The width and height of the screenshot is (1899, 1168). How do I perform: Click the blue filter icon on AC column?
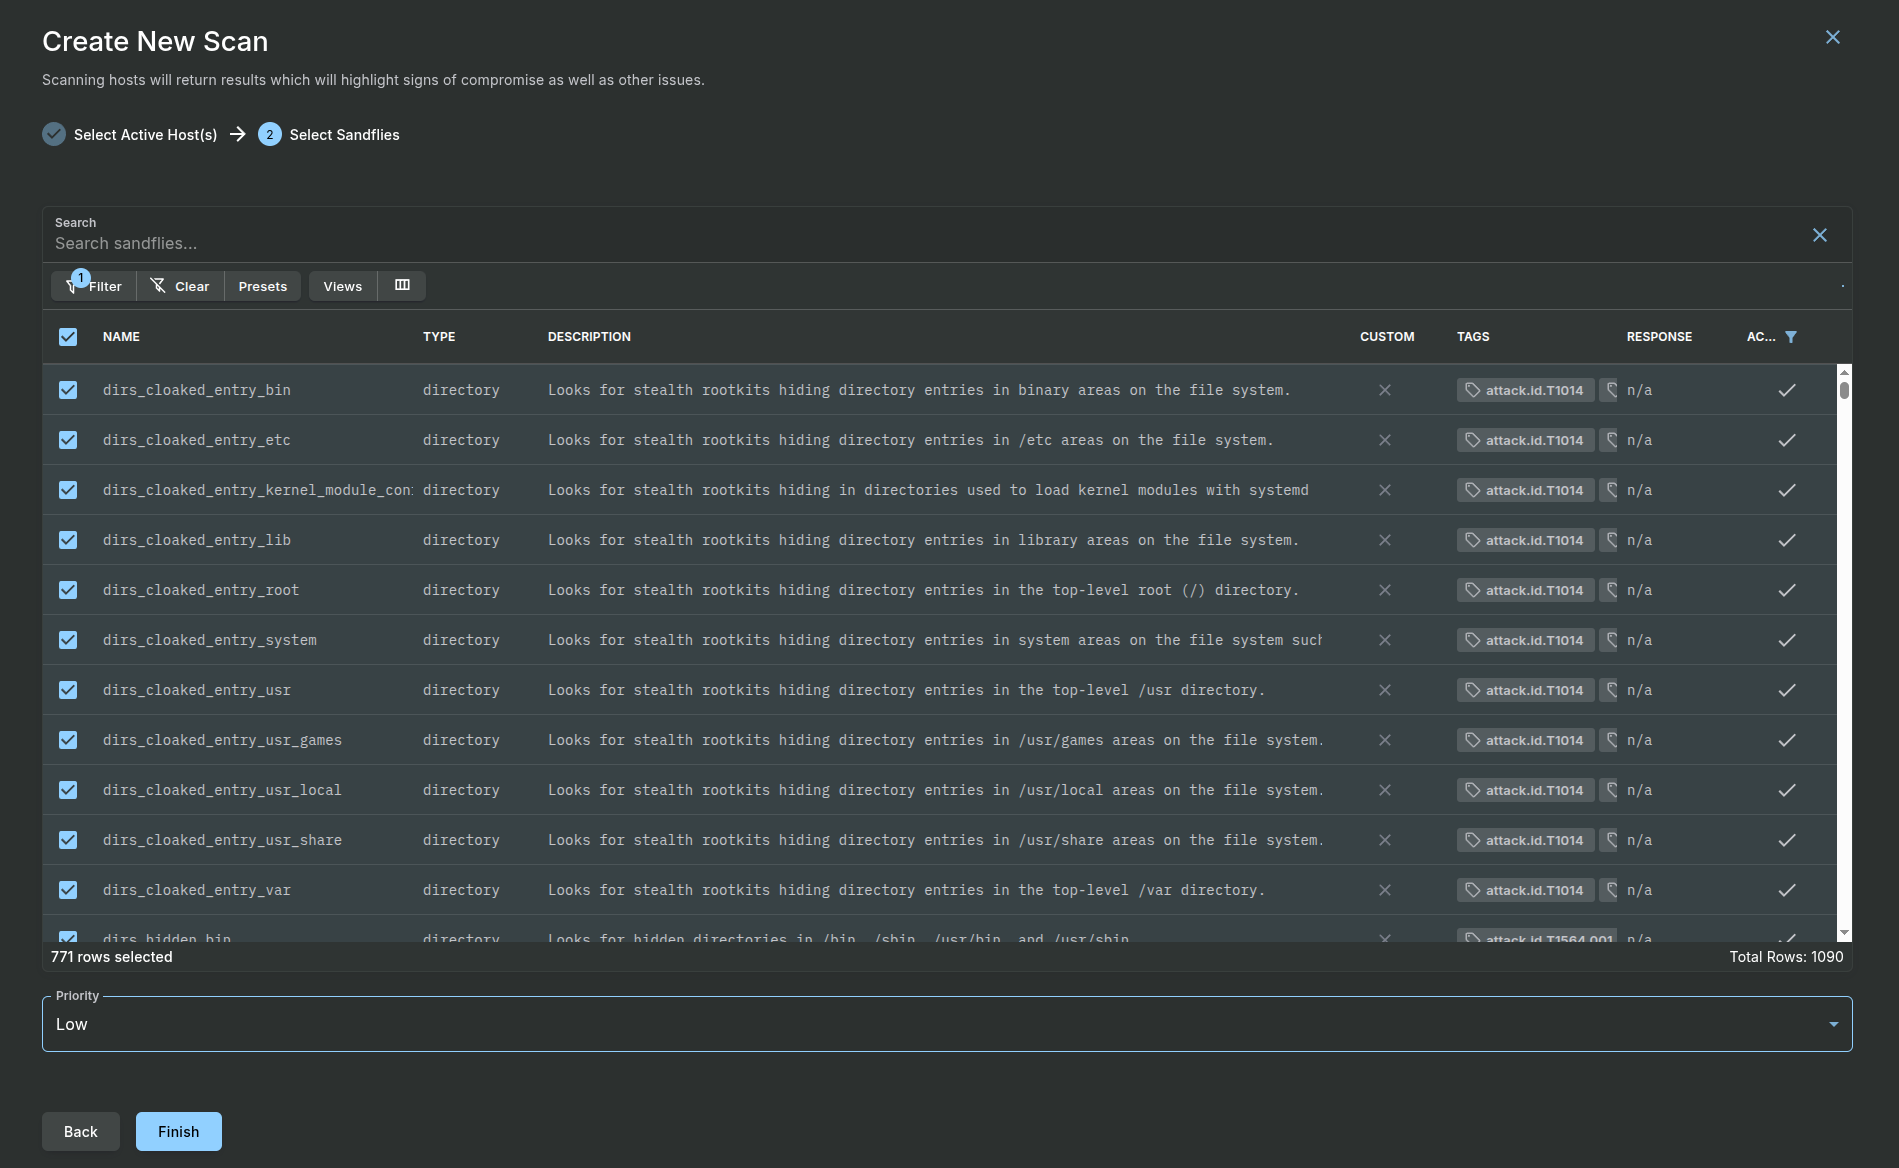pyautogui.click(x=1791, y=337)
